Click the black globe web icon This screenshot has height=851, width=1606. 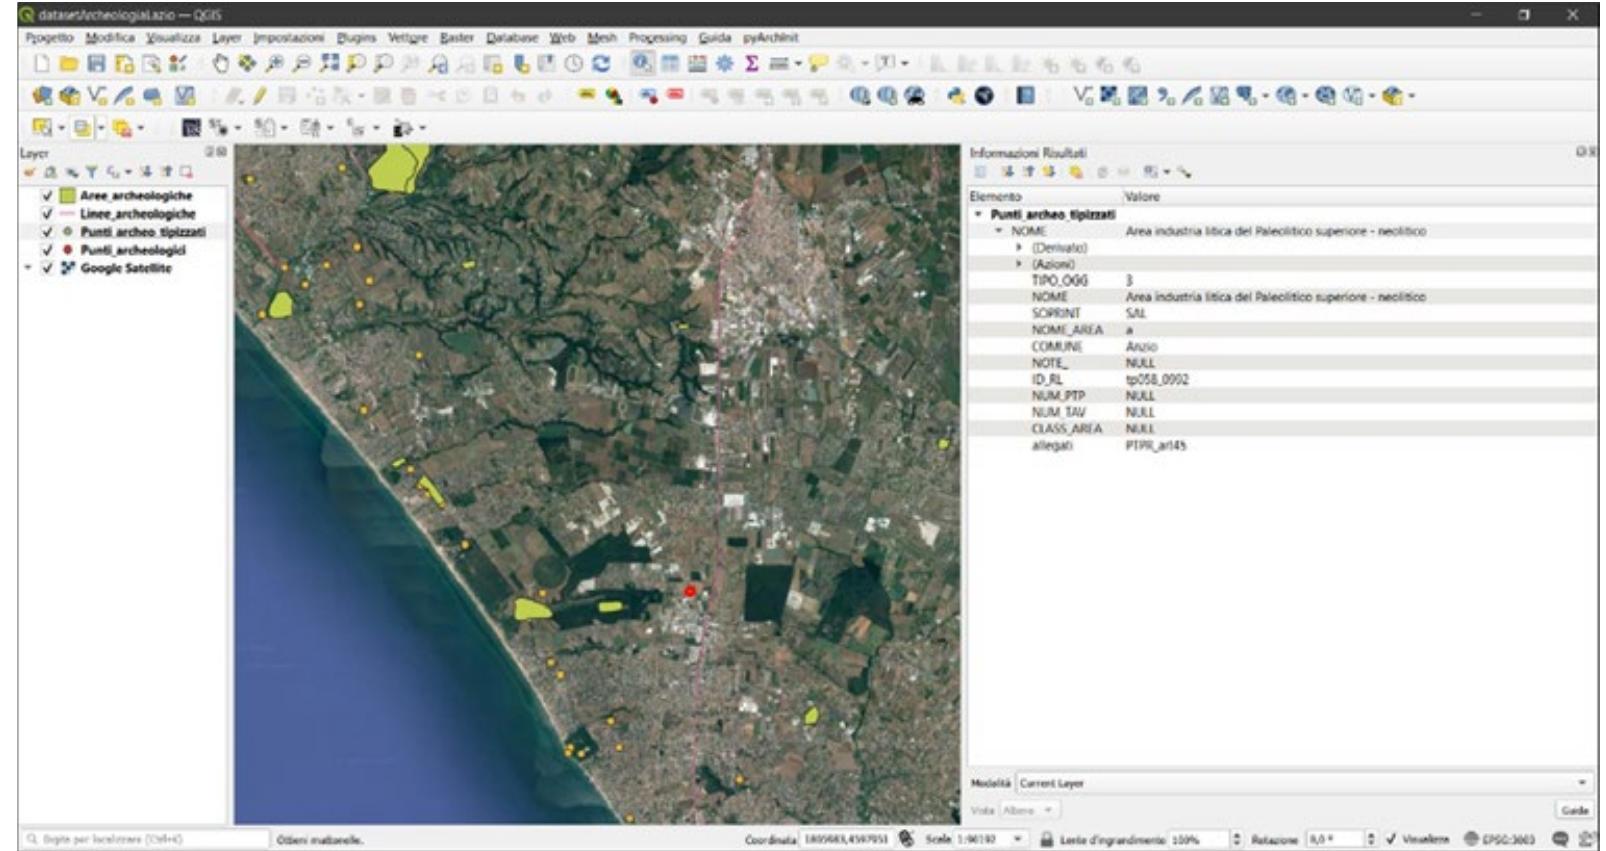(985, 96)
